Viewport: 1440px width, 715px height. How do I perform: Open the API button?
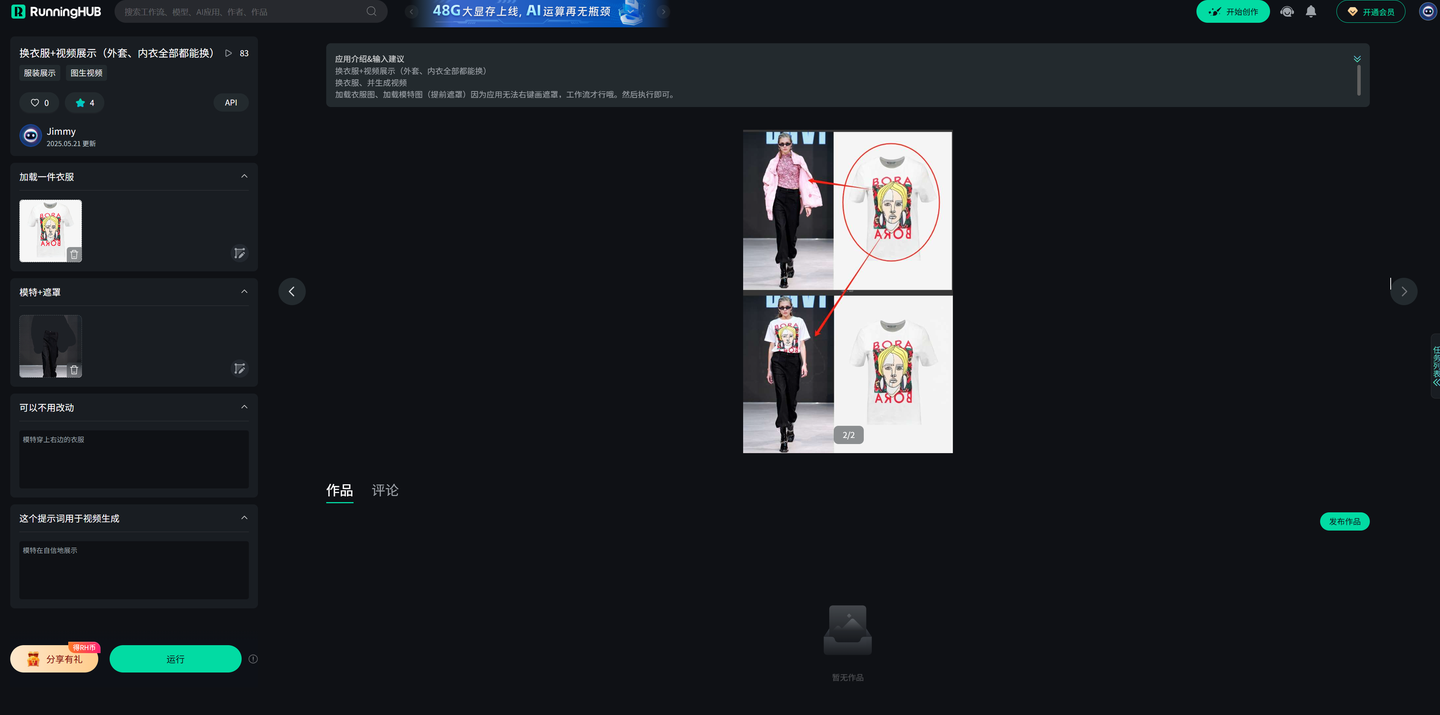(231, 103)
